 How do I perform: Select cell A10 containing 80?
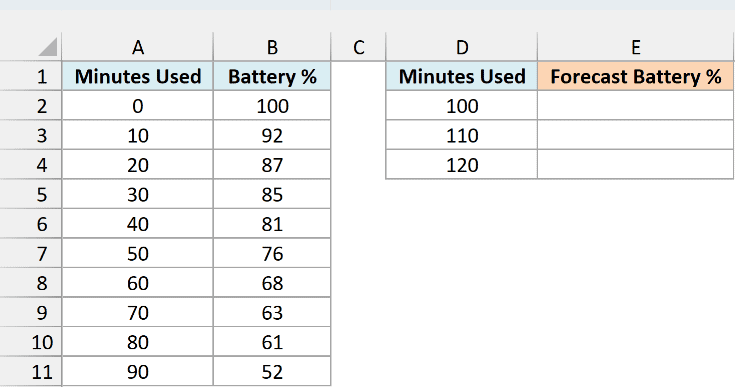click(137, 342)
